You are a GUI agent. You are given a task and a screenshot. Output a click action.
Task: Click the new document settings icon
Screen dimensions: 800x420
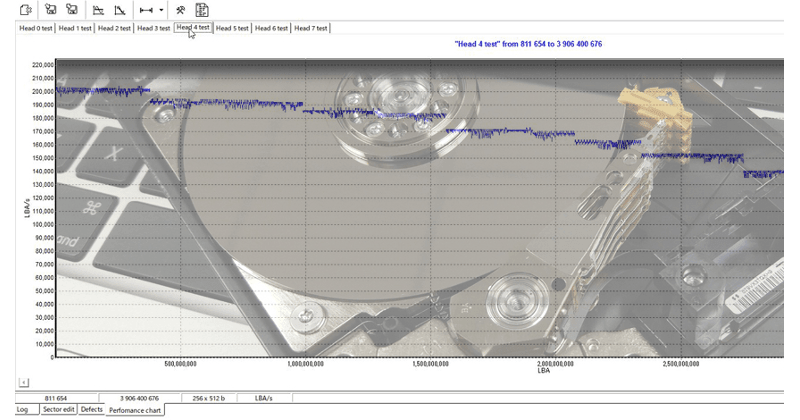coord(26,10)
